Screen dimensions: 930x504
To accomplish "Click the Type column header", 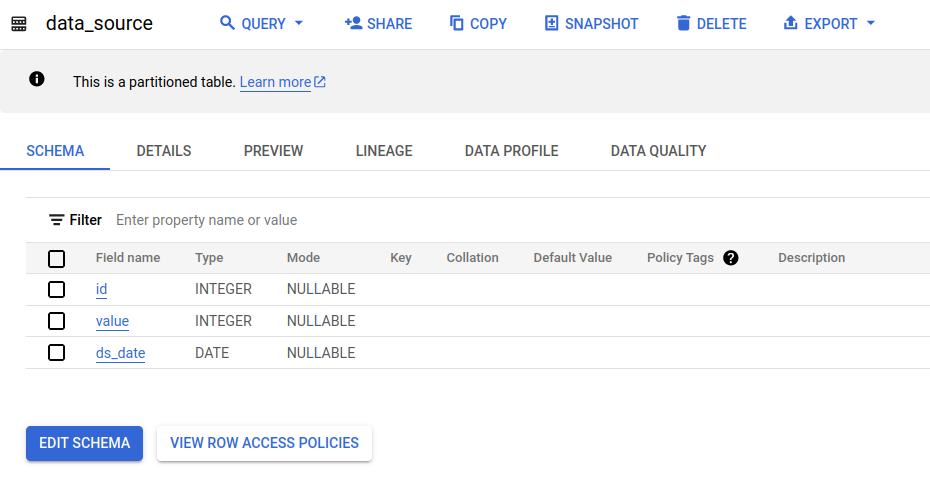I will pos(209,258).
